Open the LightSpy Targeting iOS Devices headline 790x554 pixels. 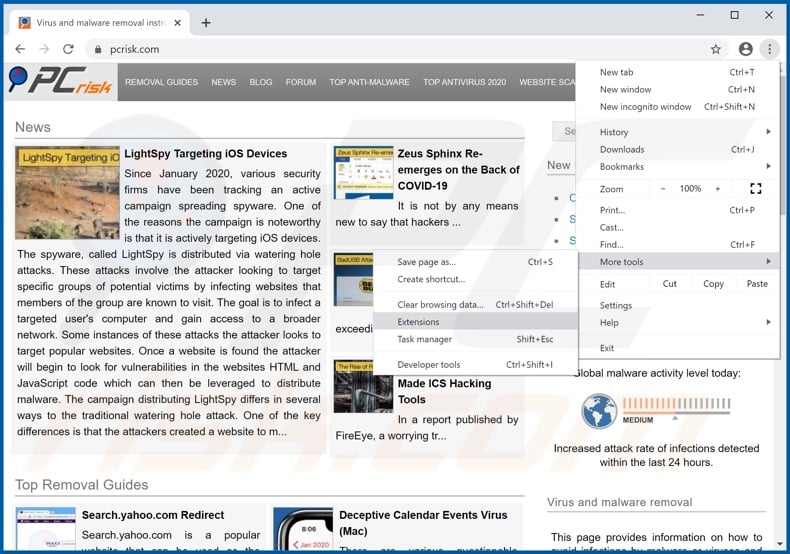pos(206,154)
